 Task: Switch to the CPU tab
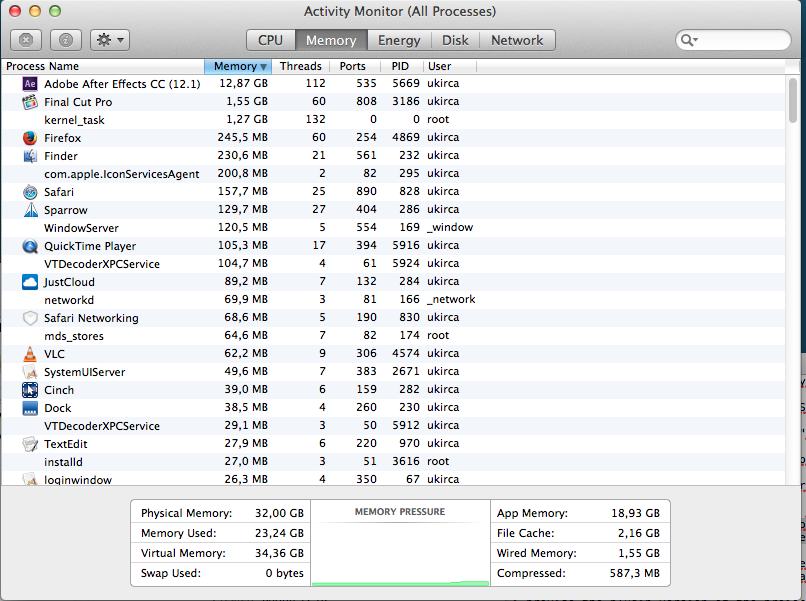tap(270, 40)
